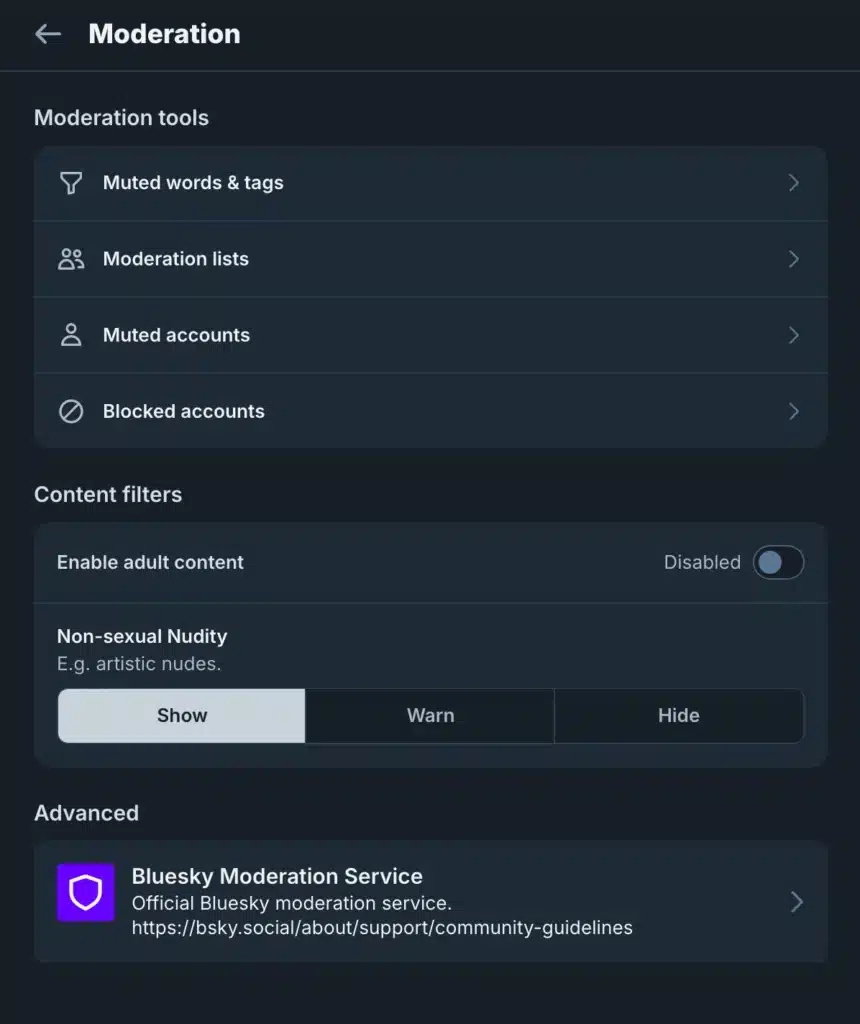Select Show for Non-sexual Nudity
Screen dimensions: 860x1024
click(x=182, y=716)
